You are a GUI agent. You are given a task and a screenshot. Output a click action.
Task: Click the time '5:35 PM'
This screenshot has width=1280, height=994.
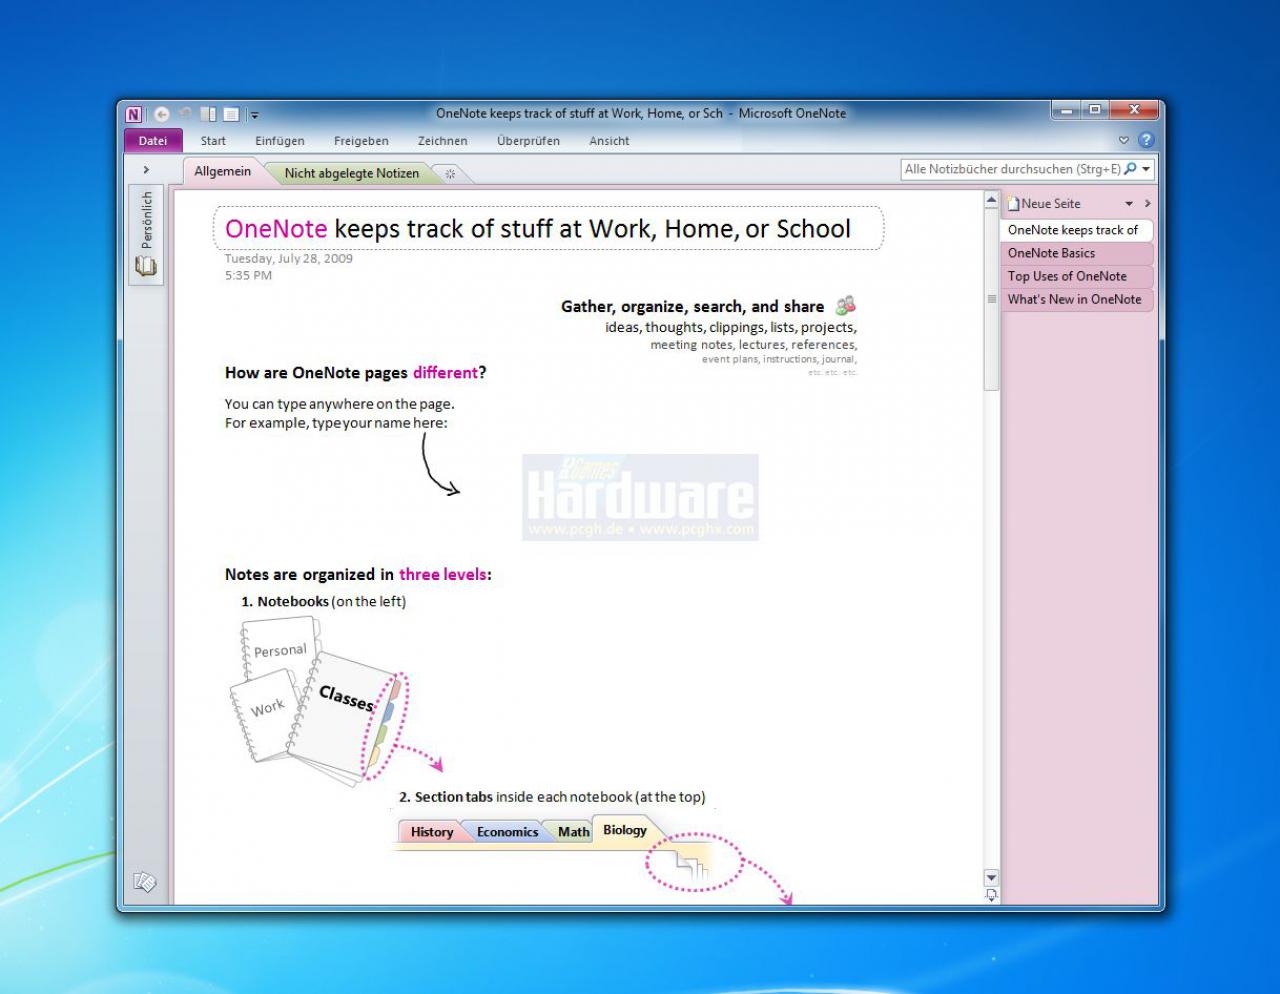248,275
